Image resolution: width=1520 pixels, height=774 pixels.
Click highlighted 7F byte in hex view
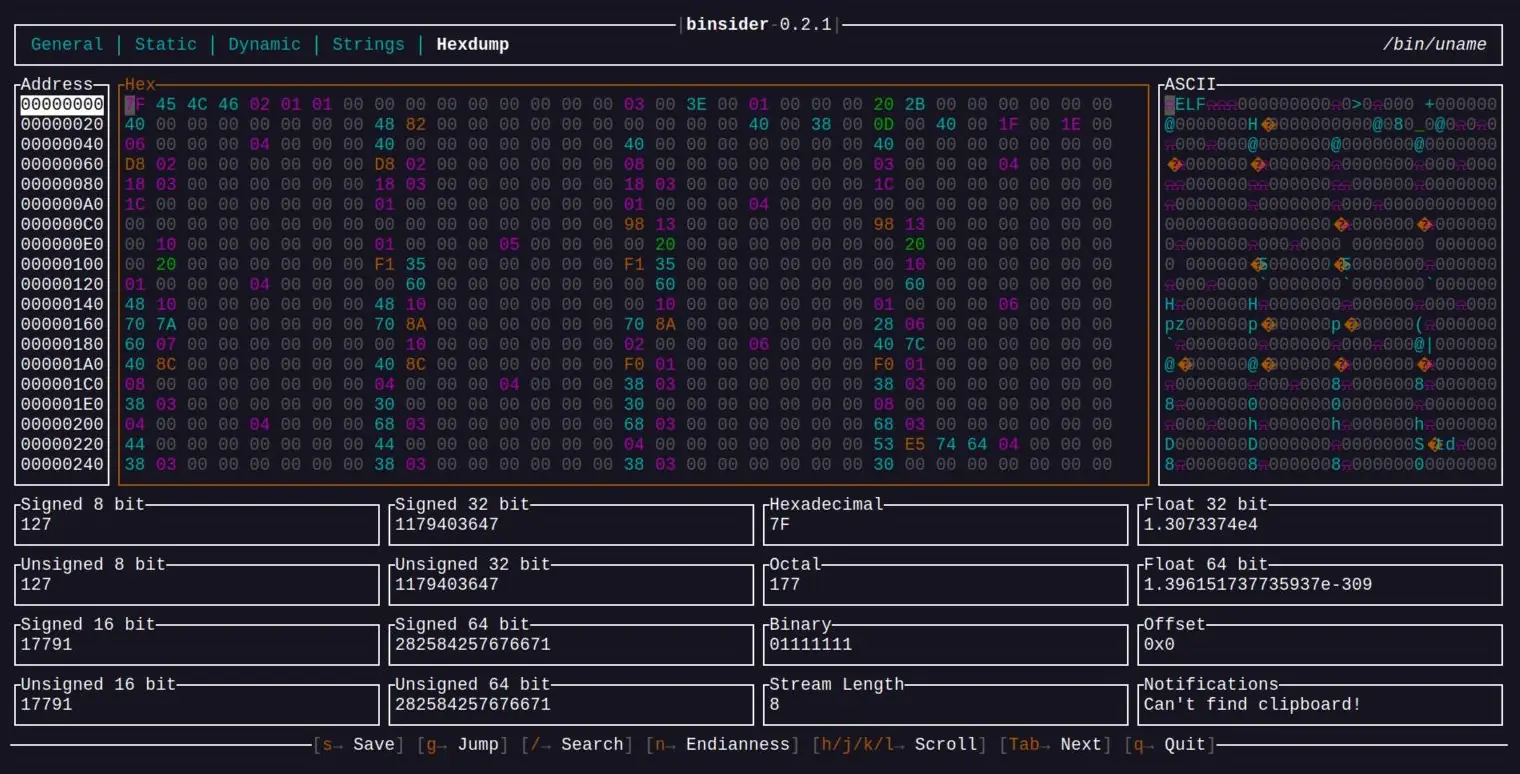click(135, 104)
